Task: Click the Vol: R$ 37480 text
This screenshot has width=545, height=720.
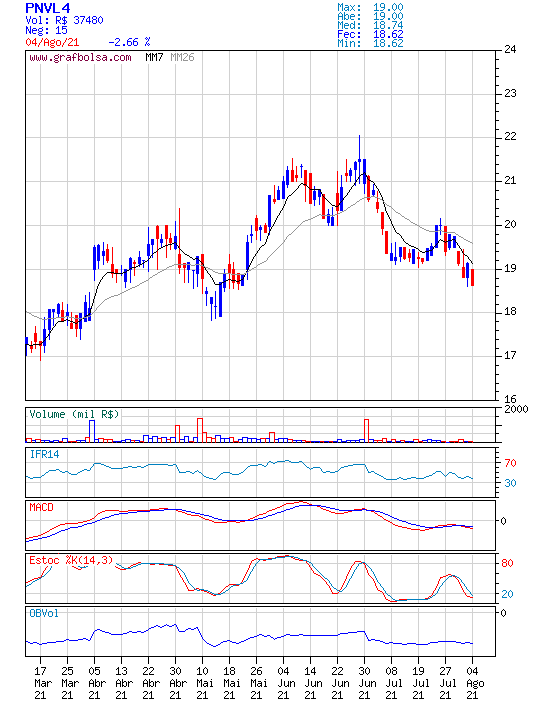Action: (64, 20)
